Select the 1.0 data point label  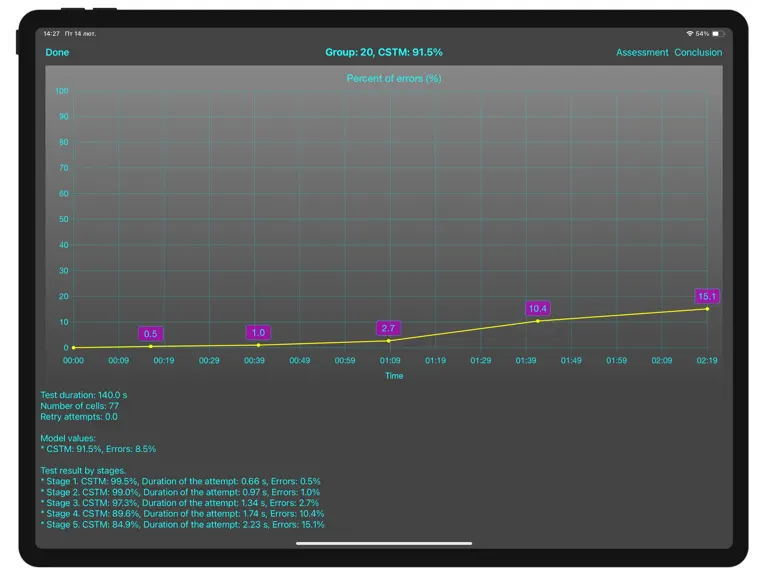(258, 333)
